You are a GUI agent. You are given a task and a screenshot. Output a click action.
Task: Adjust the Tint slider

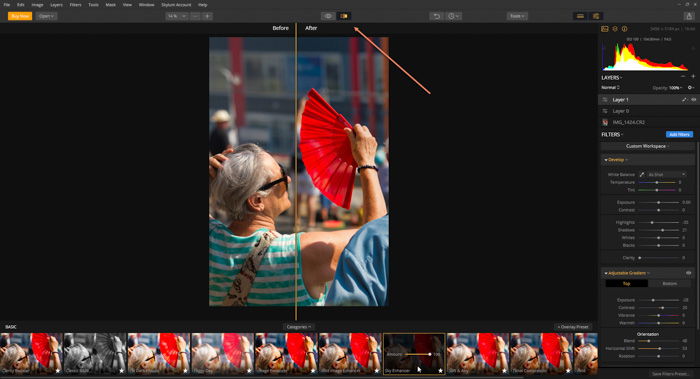pos(657,190)
